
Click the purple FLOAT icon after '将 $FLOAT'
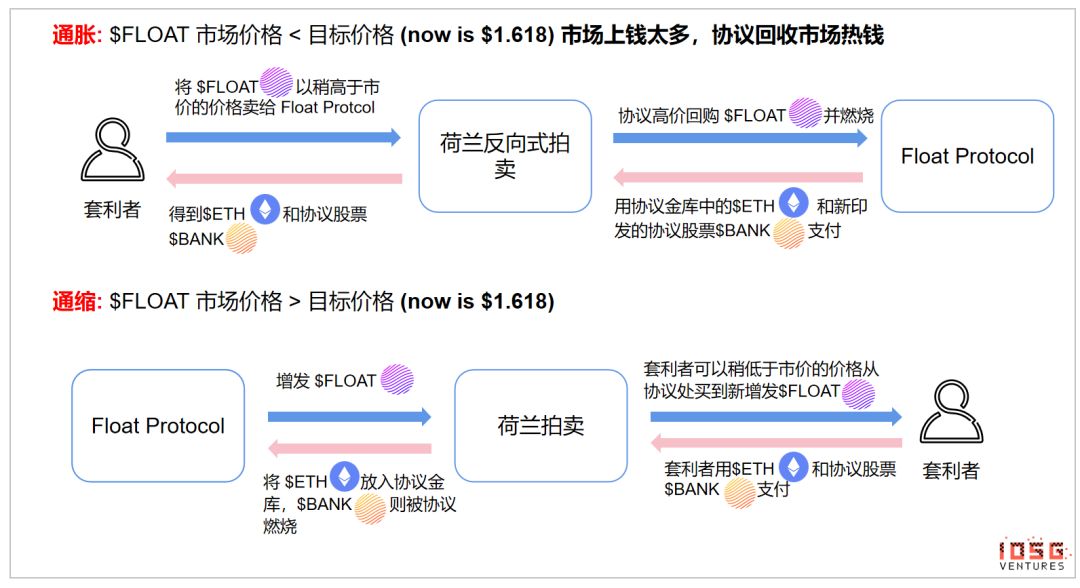pyautogui.click(x=276, y=83)
